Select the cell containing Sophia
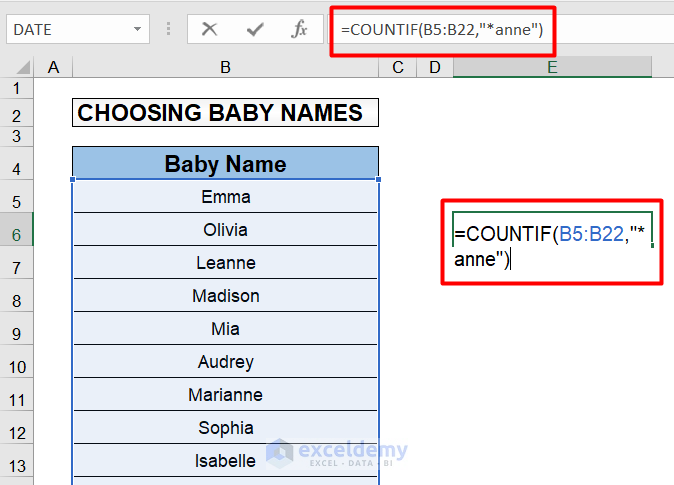 coord(225,428)
